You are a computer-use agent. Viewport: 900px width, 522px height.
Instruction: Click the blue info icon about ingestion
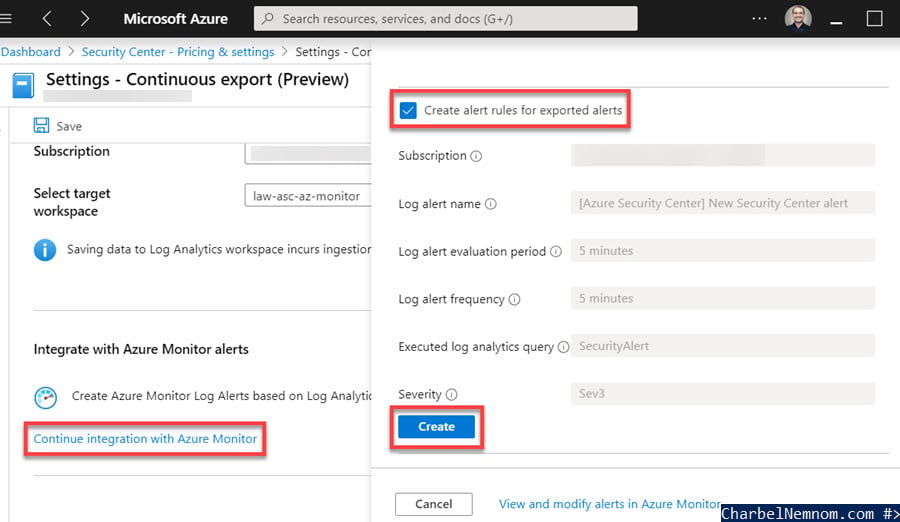(x=45, y=250)
